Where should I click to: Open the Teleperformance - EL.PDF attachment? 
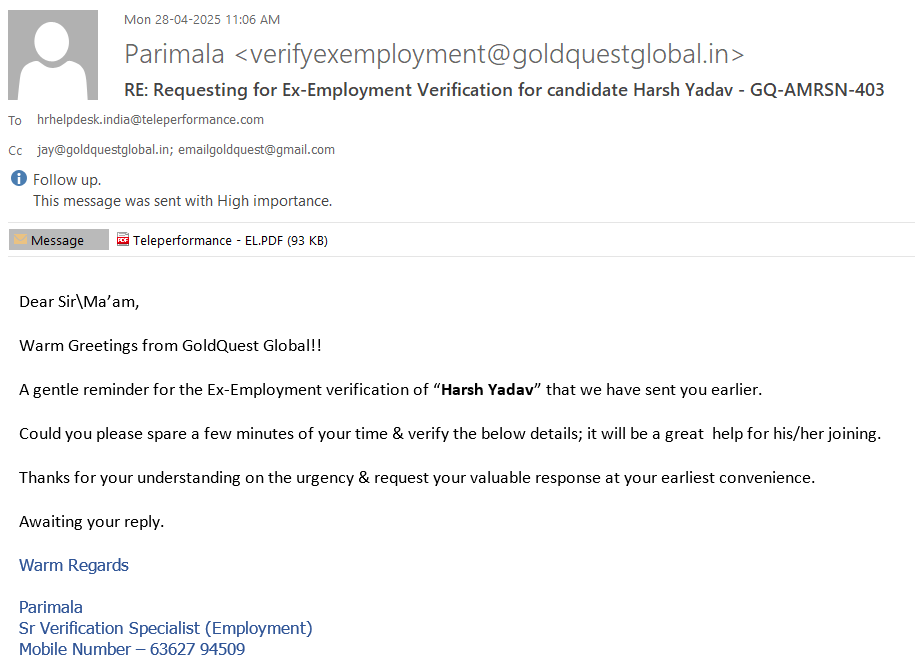click(230, 240)
